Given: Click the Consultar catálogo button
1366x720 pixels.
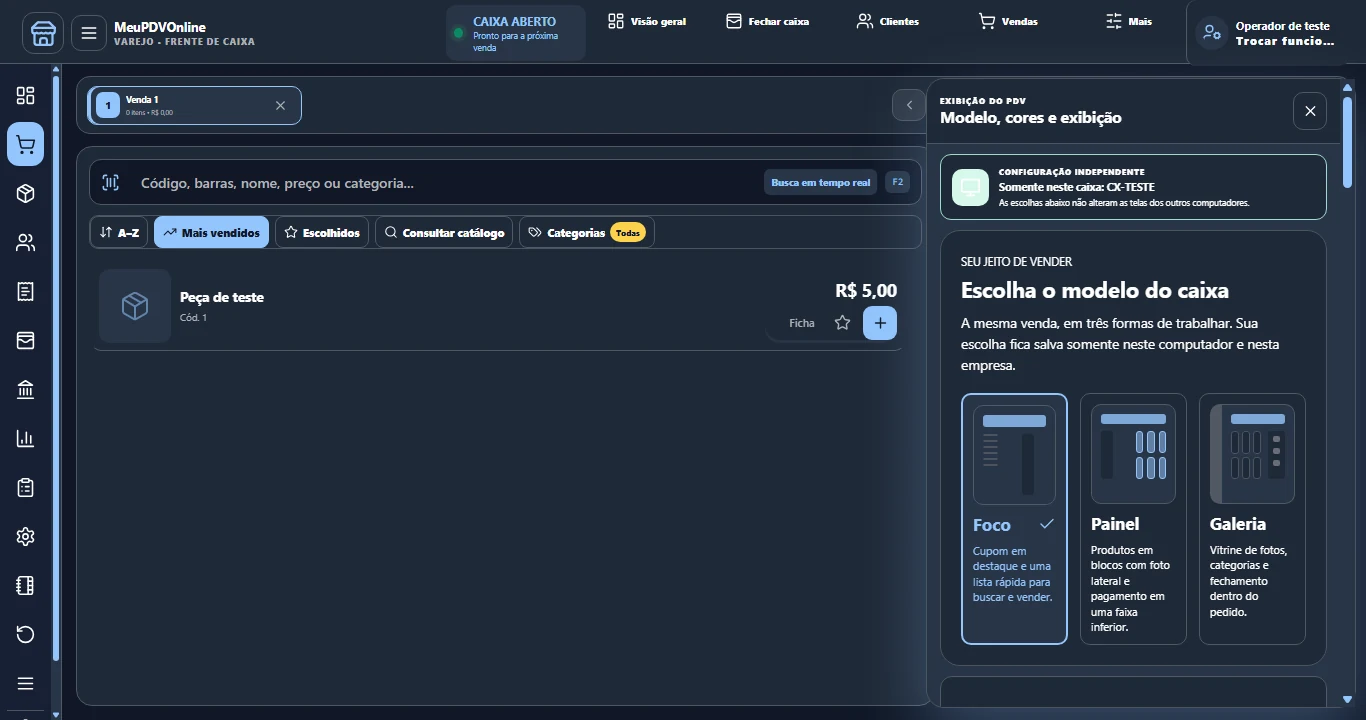Looking at the screenshot, I should point(444,232).
